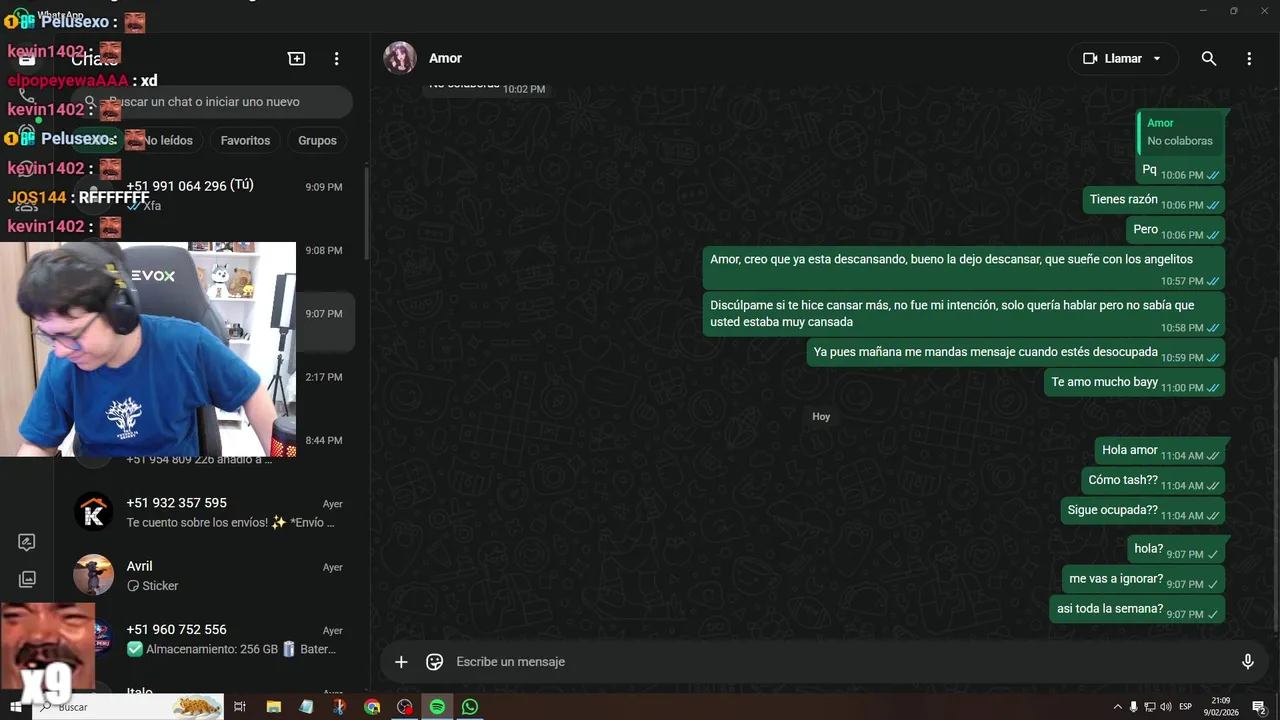Screen dimensions: 1280x720
Task: Click the screen recorder icon on the taskbar
Action: click(x=404, y=707)
